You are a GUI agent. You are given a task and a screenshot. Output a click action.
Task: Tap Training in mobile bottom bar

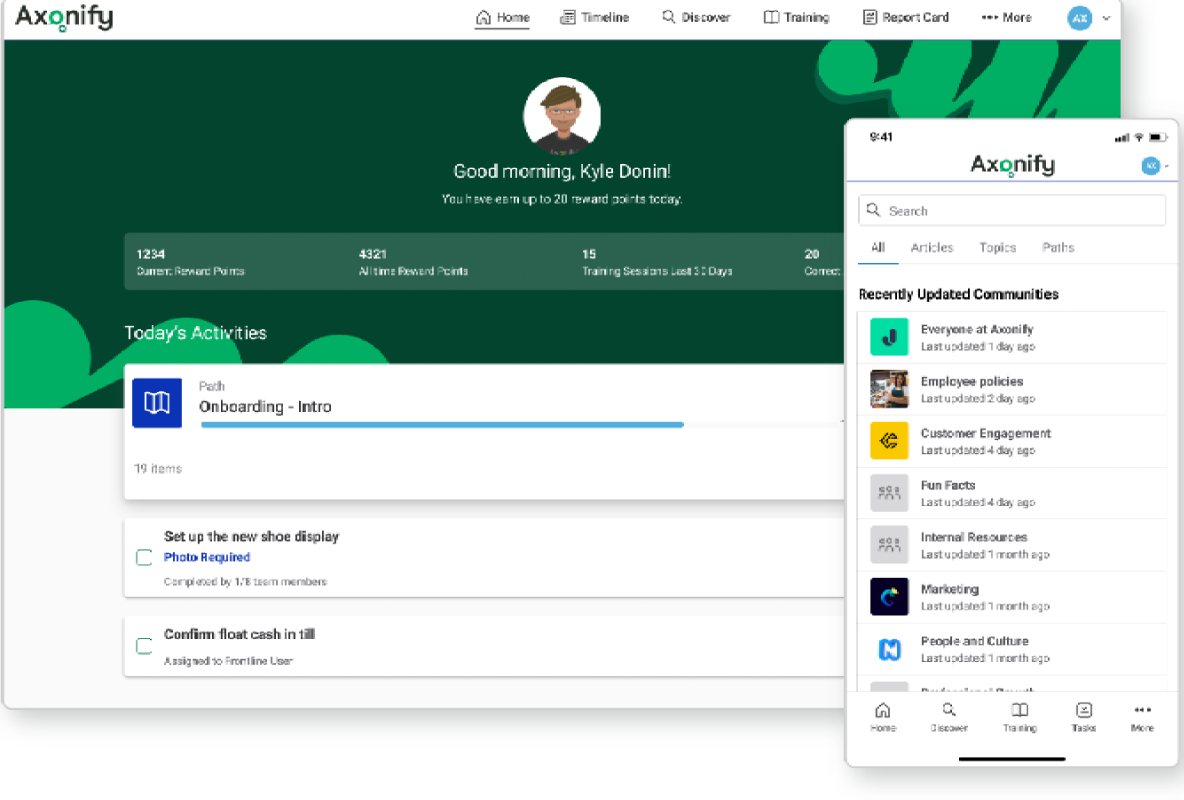pyautogui.click(x=1019, y=717)
